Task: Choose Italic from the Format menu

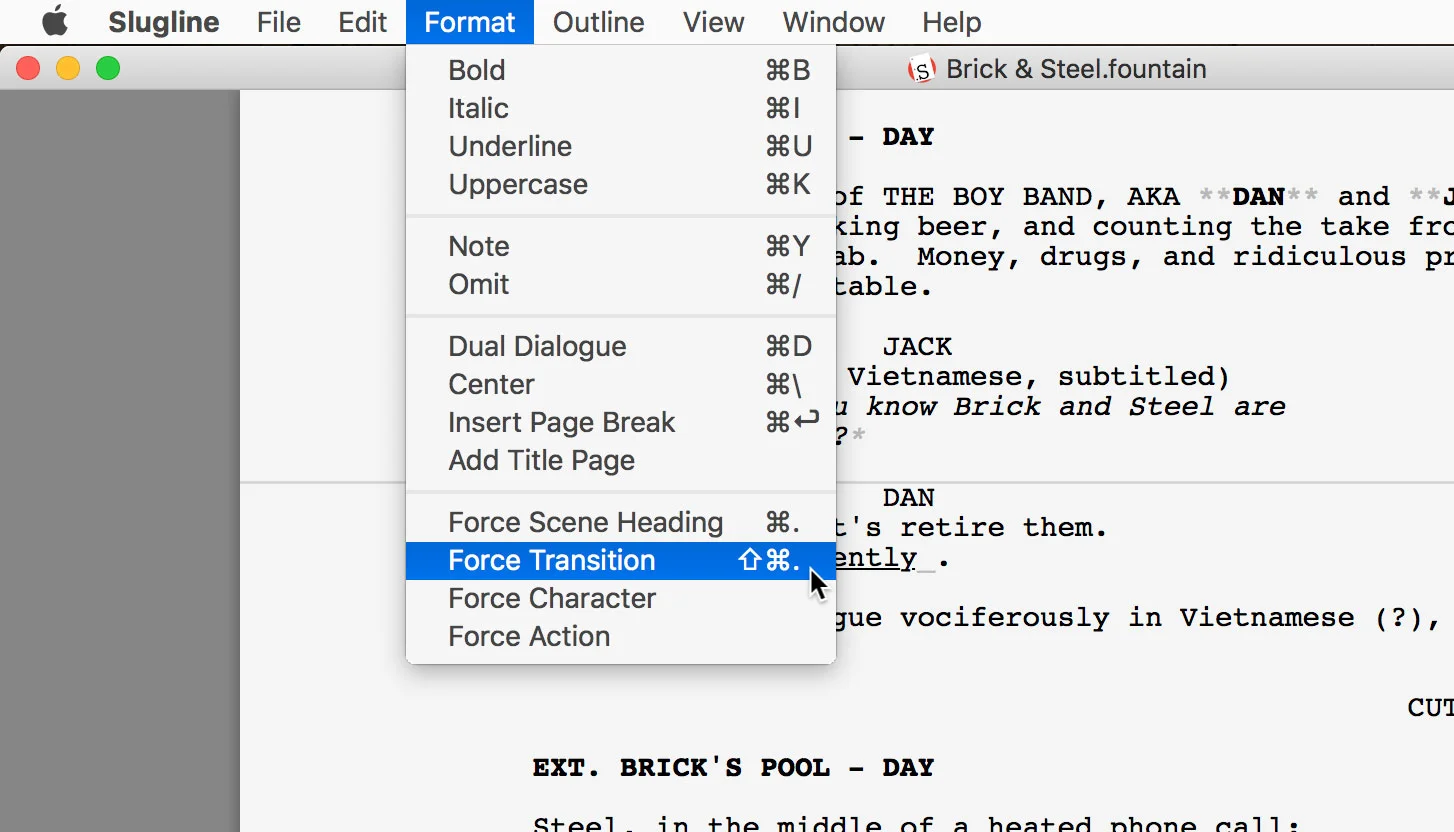Action: [621, 108]
